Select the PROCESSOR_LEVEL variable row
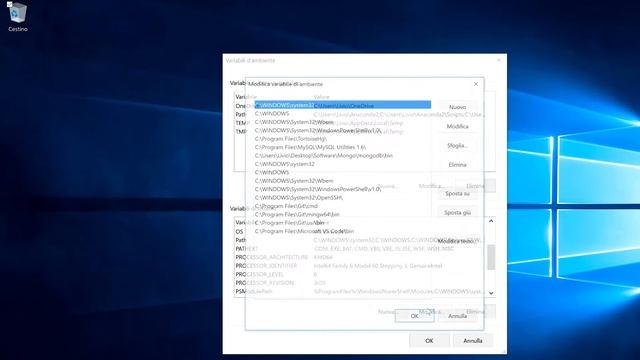Image resolution: width=640 pixels, height=360 pixels. (360, 274)
